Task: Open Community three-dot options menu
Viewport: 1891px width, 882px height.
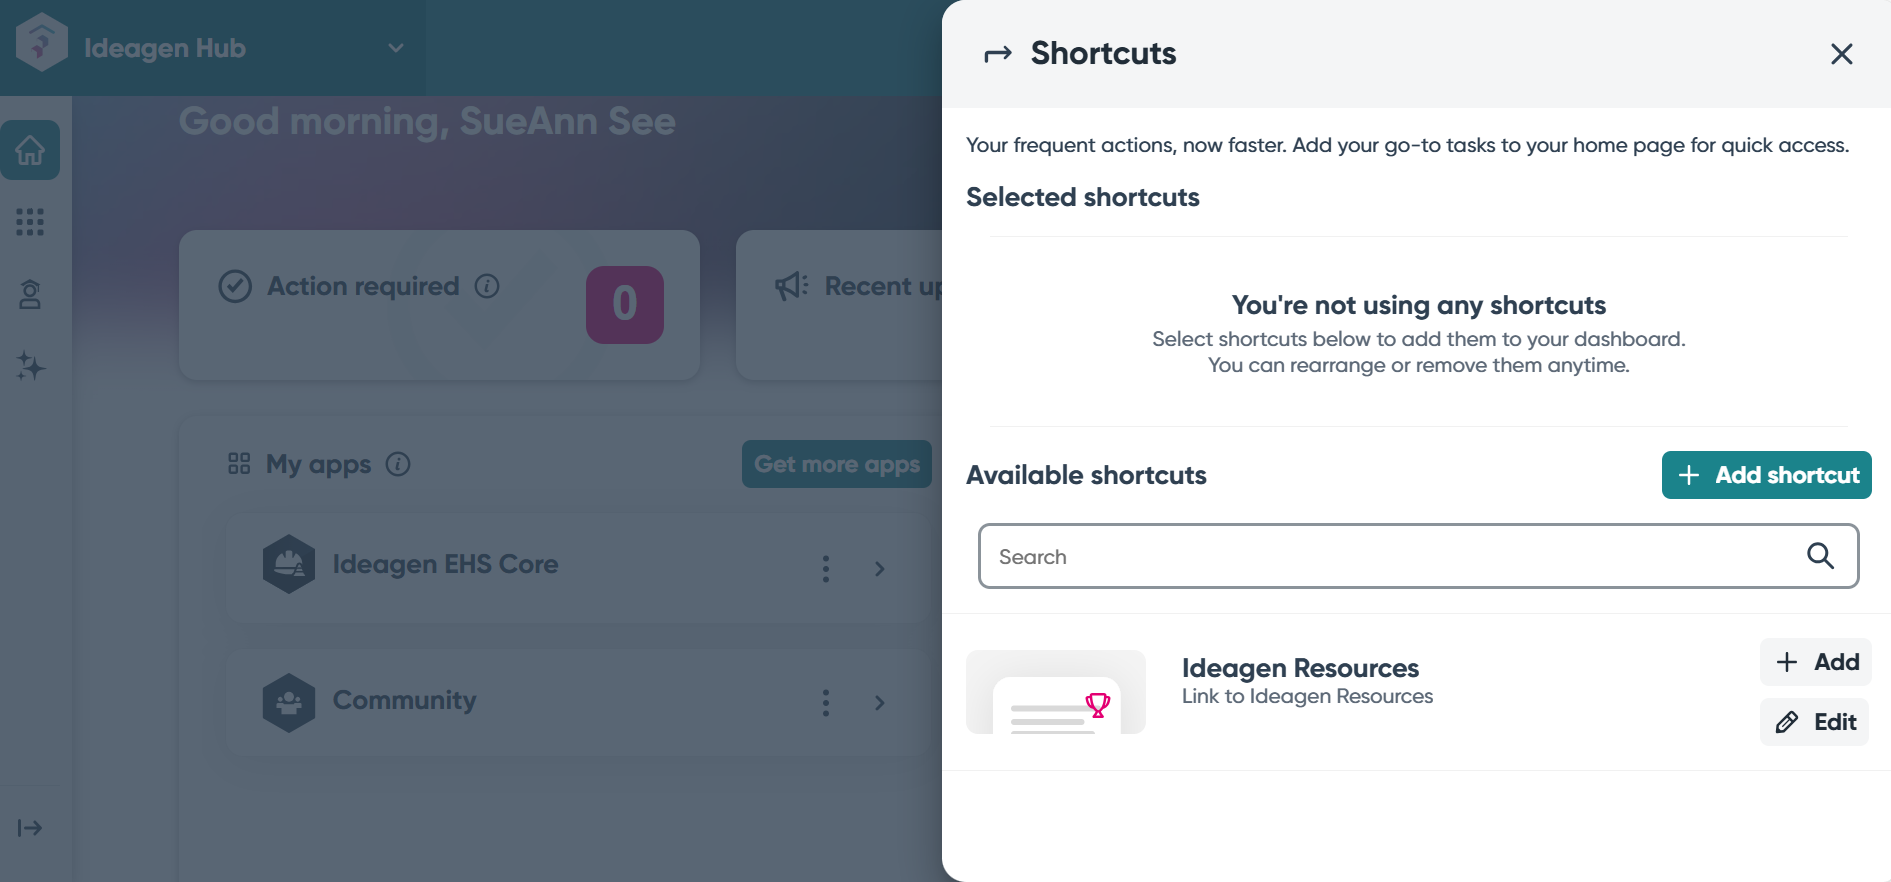Action: point(826,703)
